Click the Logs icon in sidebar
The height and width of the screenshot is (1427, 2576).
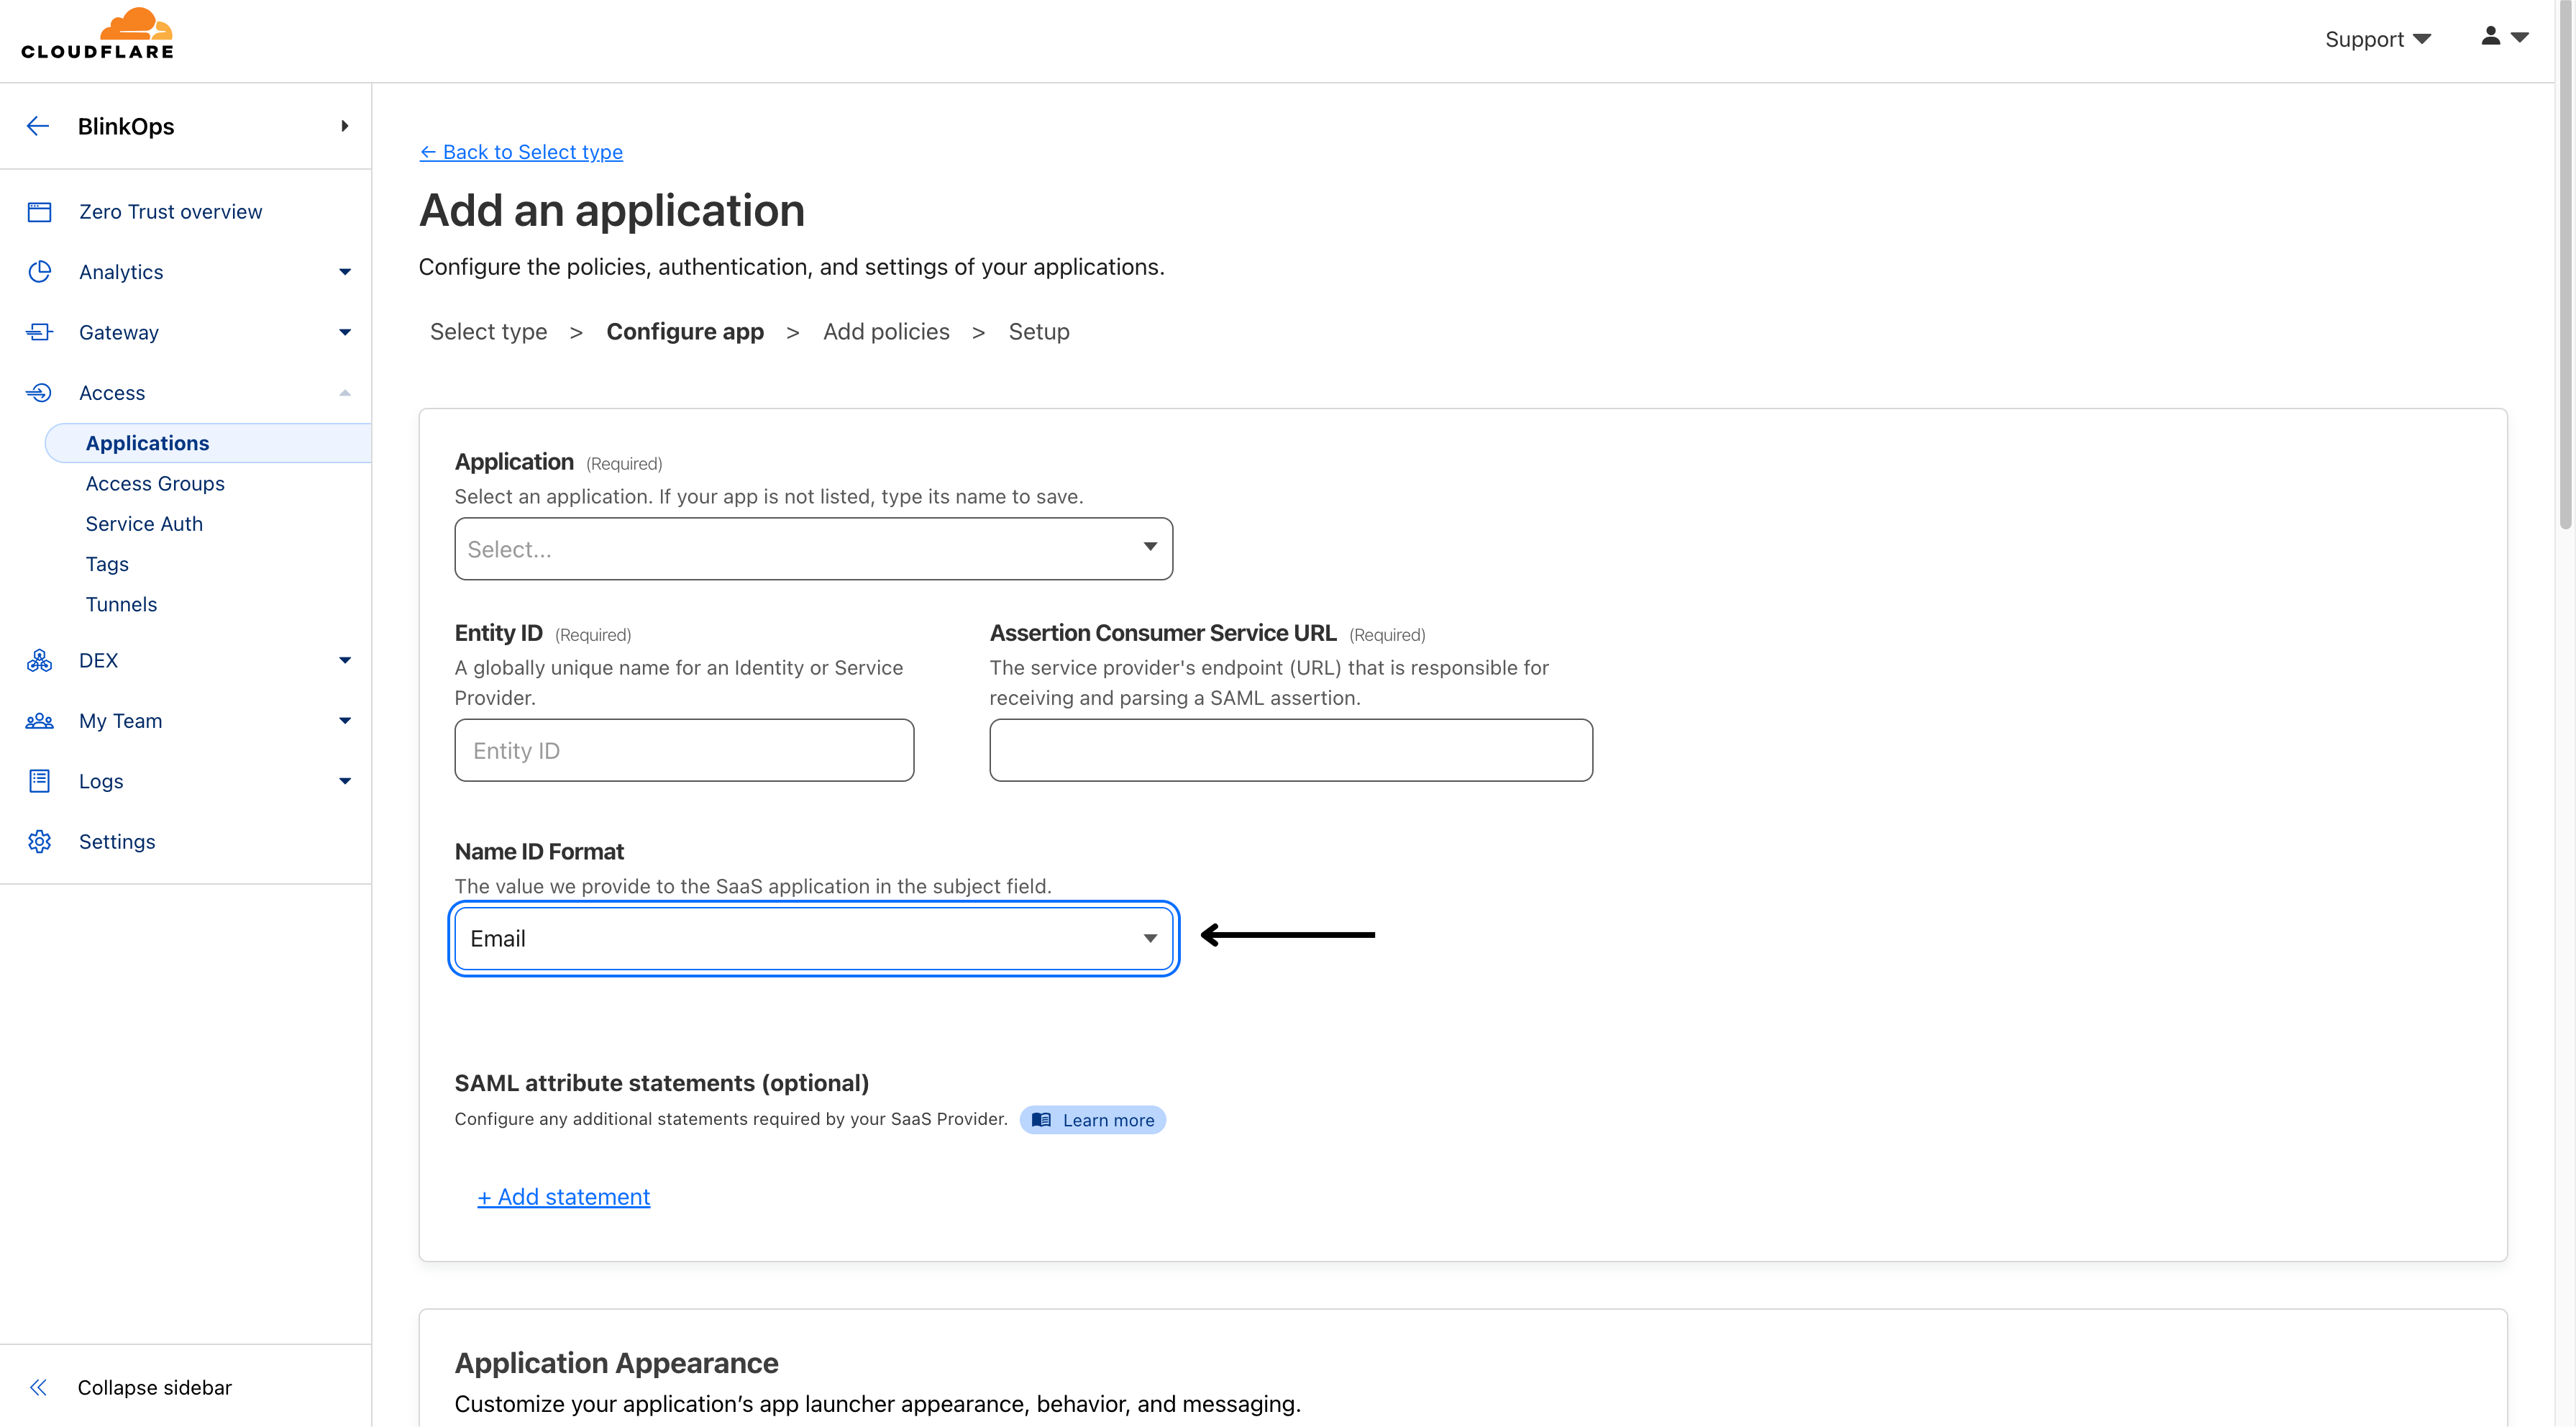[39, 781]
